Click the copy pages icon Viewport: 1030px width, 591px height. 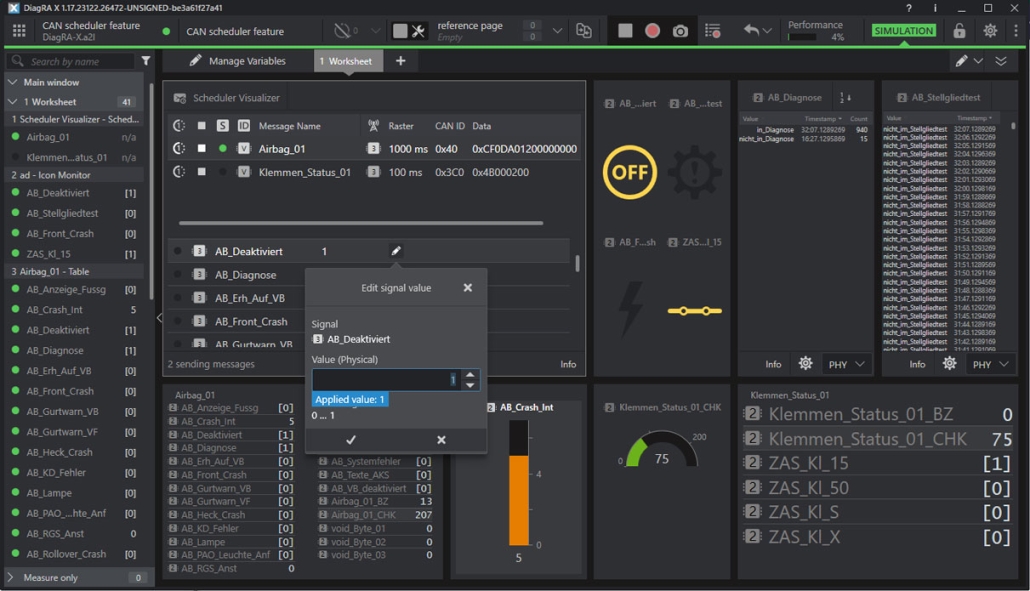583,31
